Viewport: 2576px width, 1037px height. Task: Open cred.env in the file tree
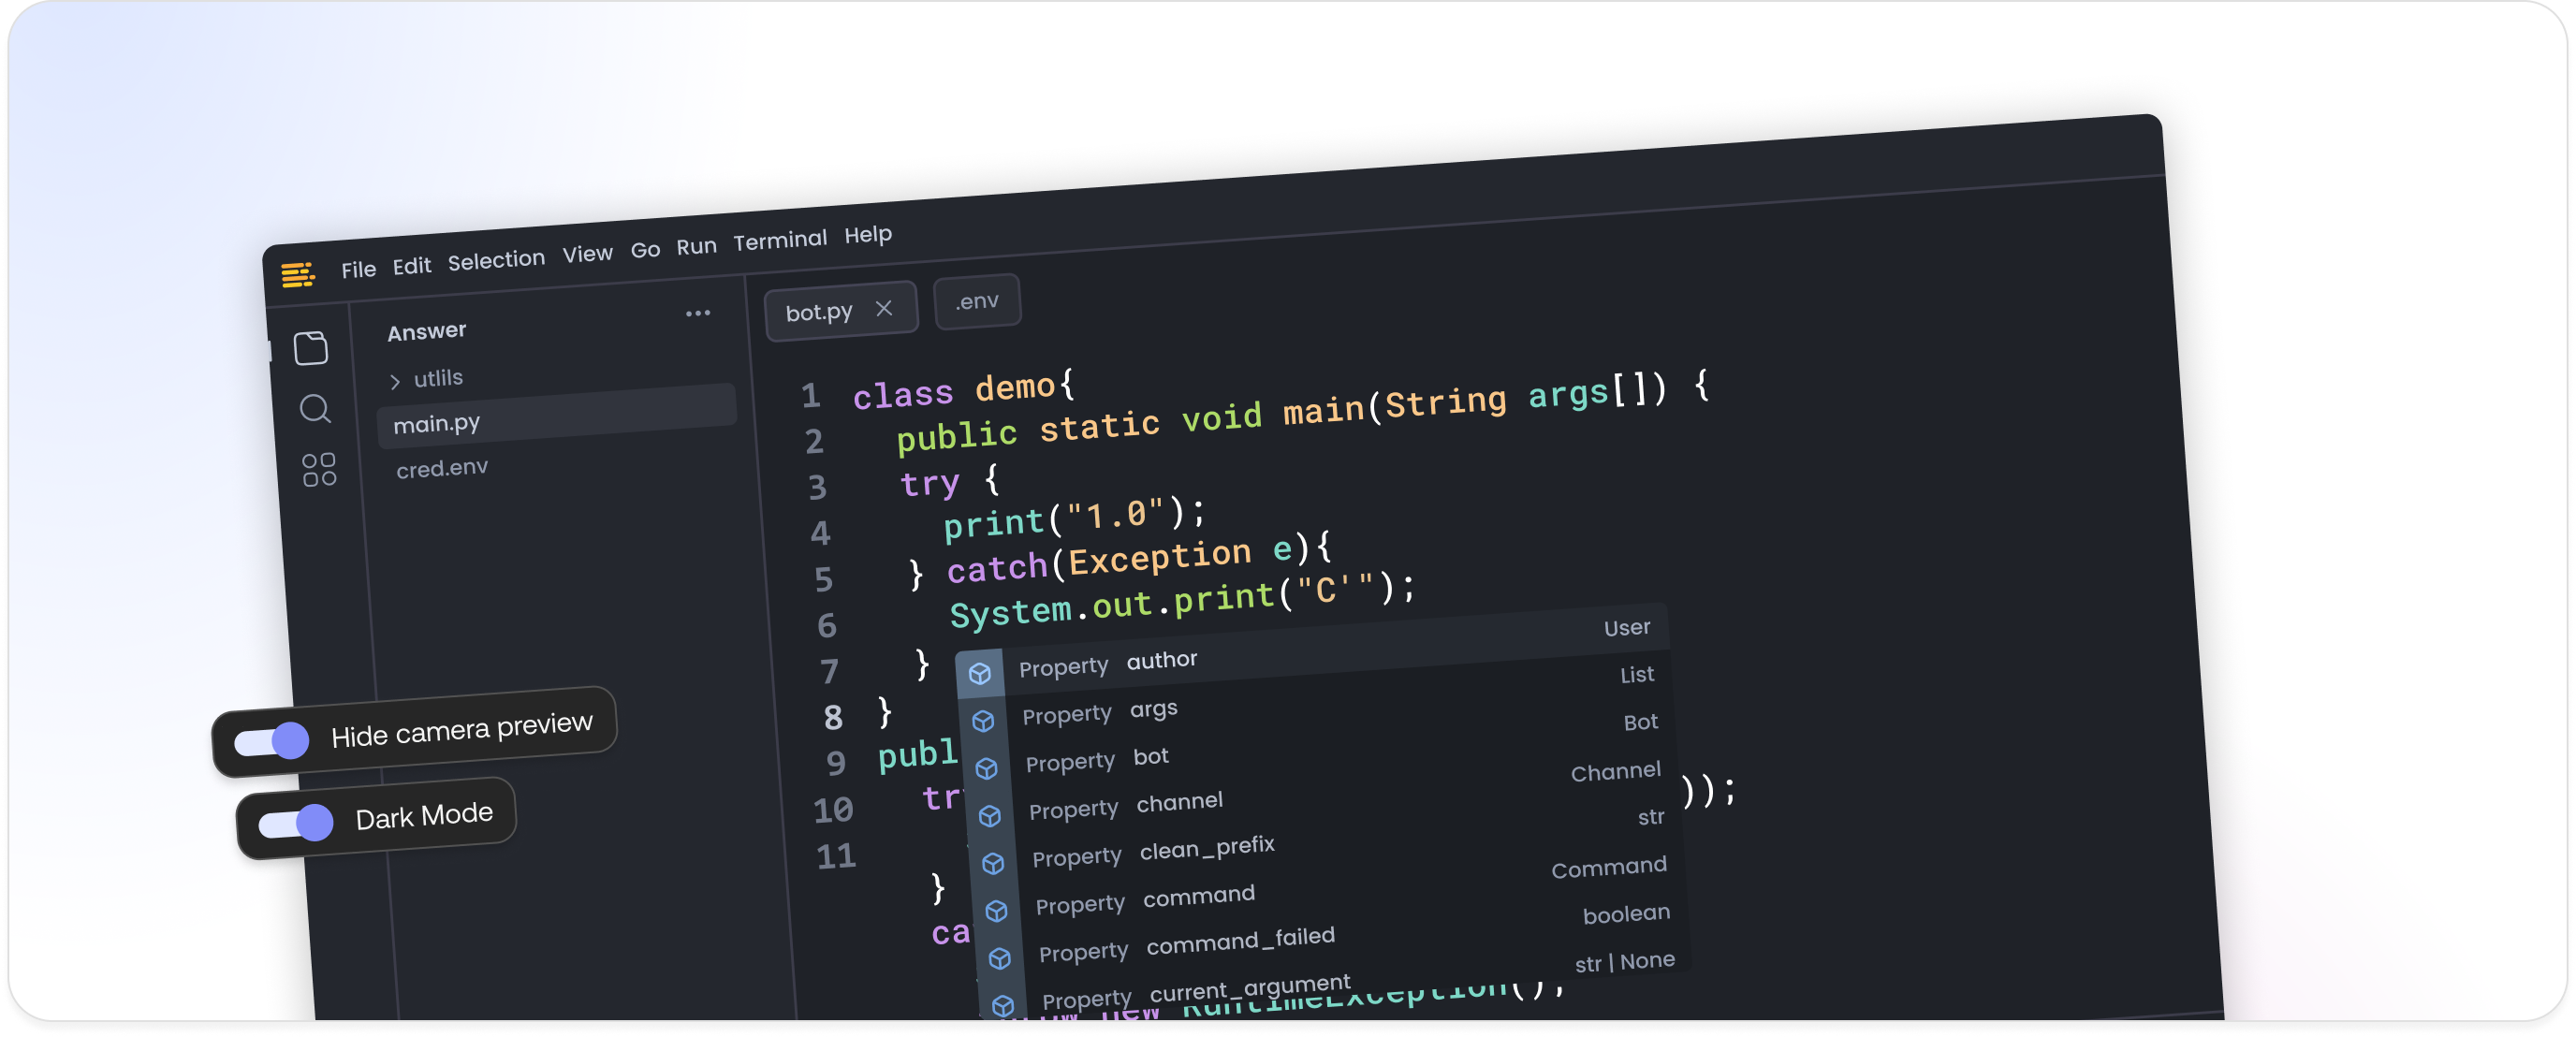coord(442,468)
